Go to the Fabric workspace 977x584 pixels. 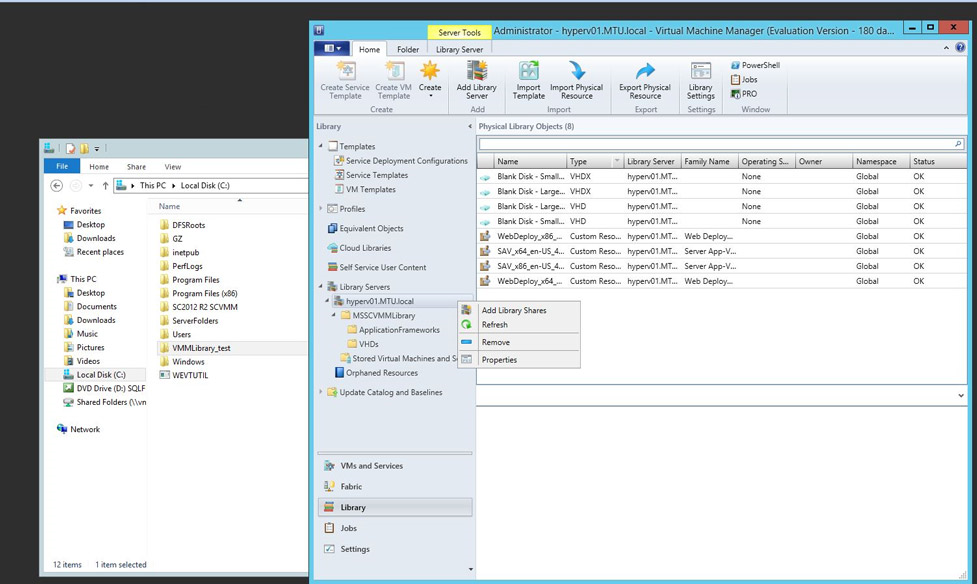[351, 487]
